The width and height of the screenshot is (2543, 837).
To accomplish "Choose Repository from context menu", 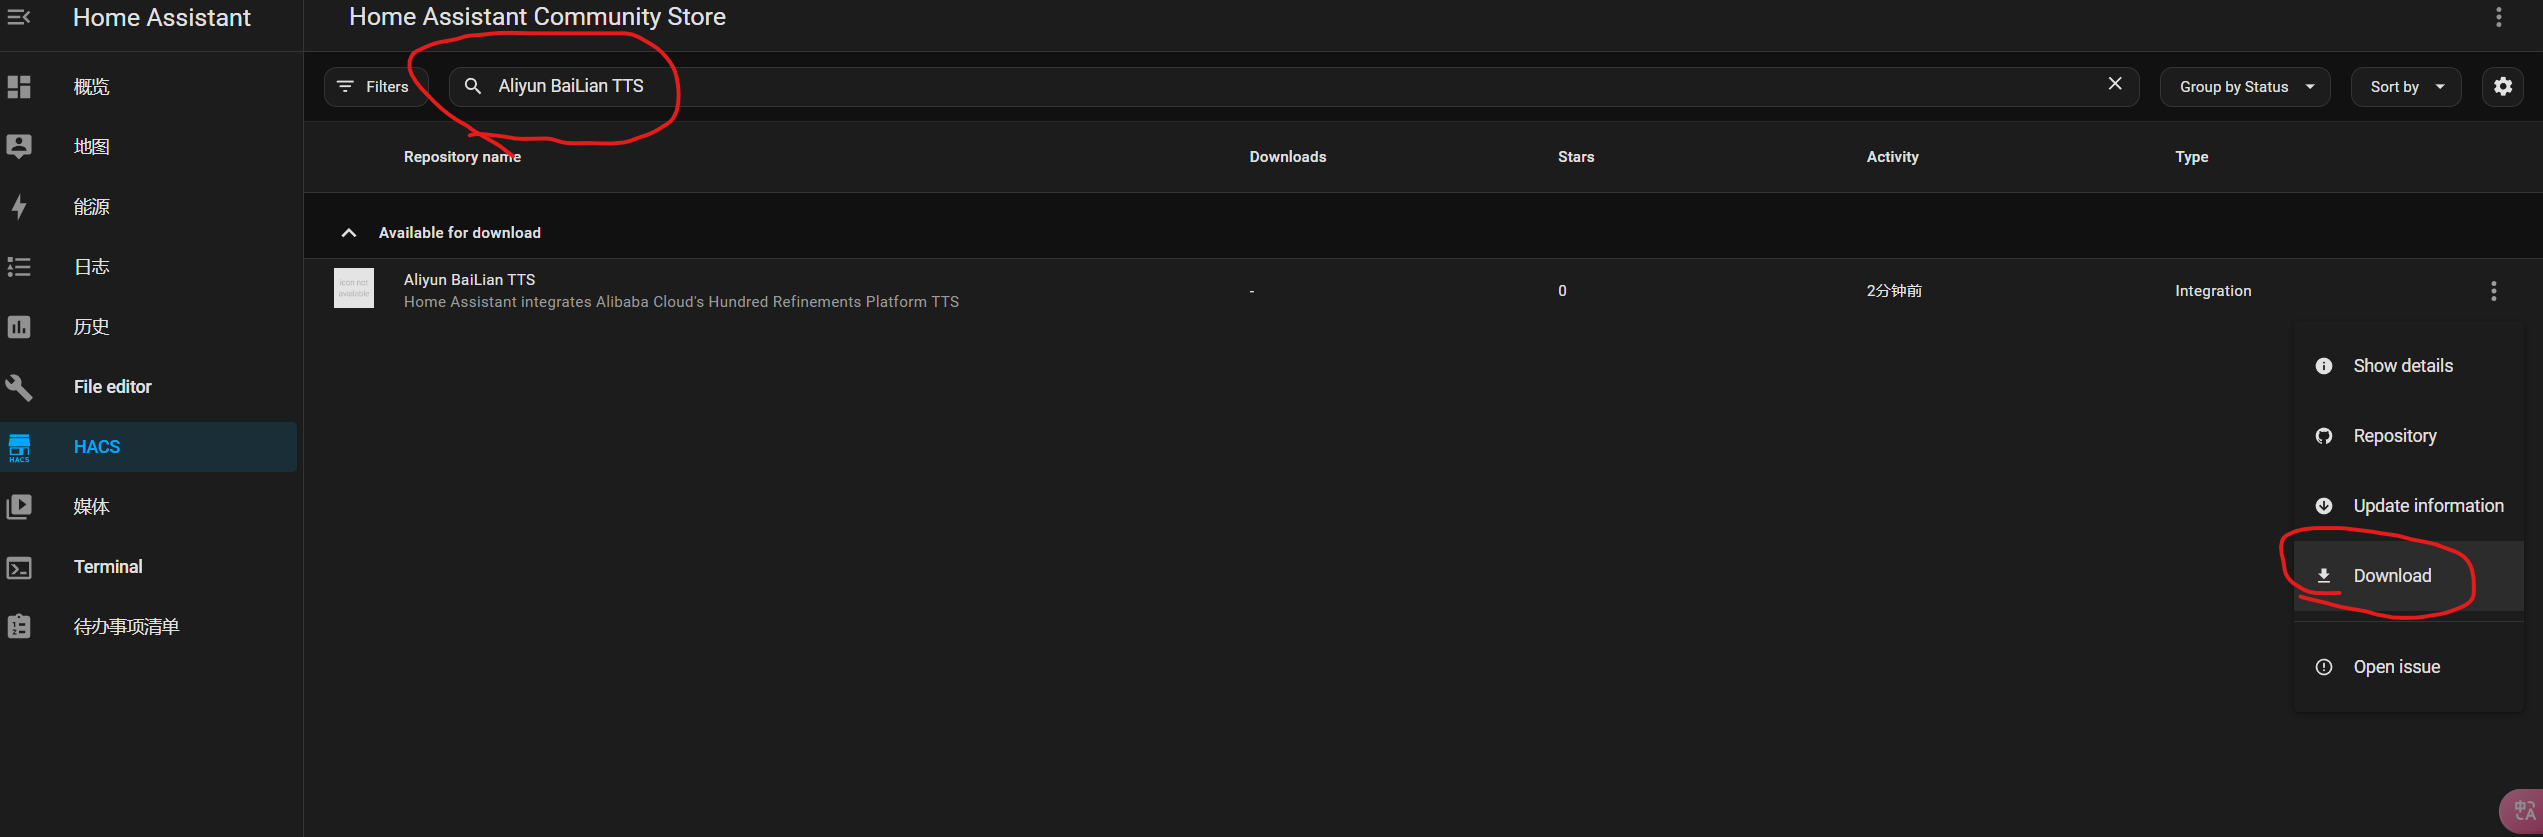I will pos(2408,436).
